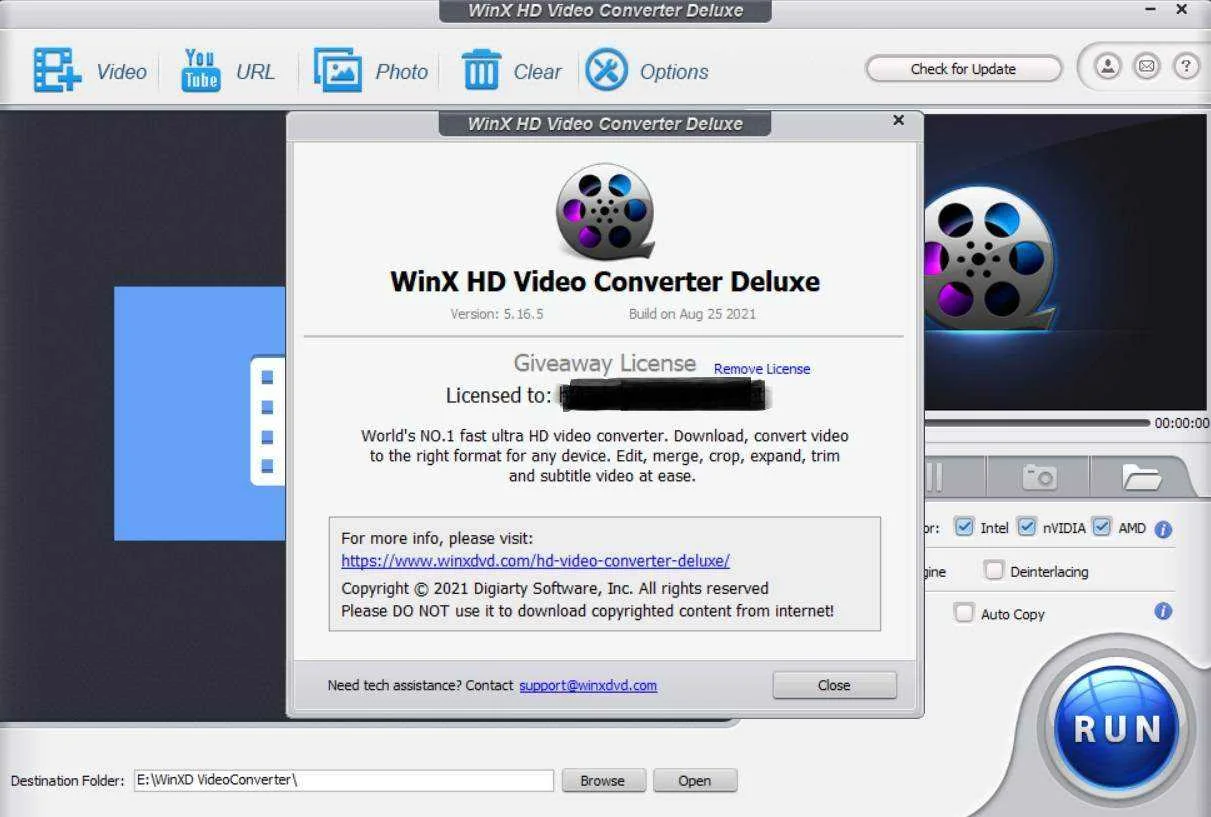Open the YouTube URL downloader
The image size is (1211, 817).
[x=227, y=71]
